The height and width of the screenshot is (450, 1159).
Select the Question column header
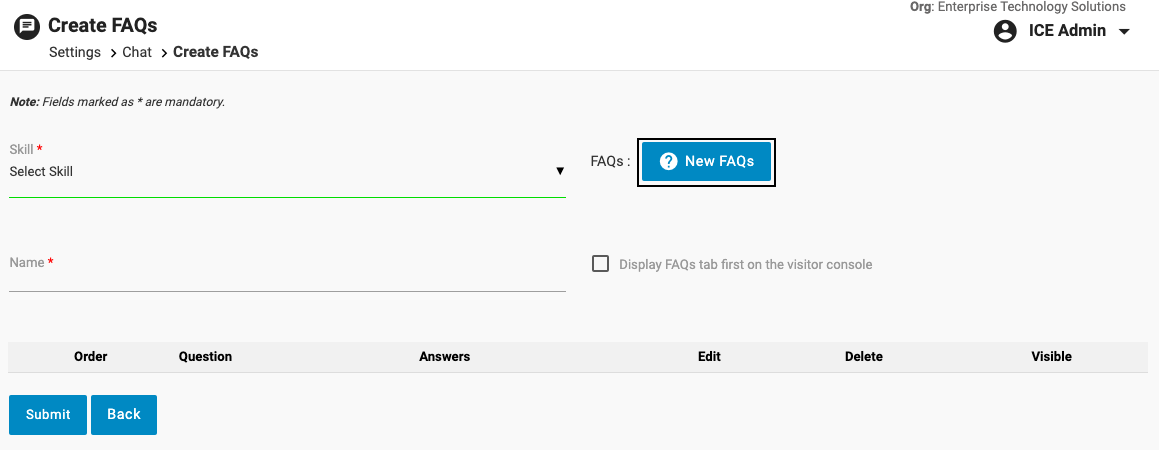(x=205, y=356)
